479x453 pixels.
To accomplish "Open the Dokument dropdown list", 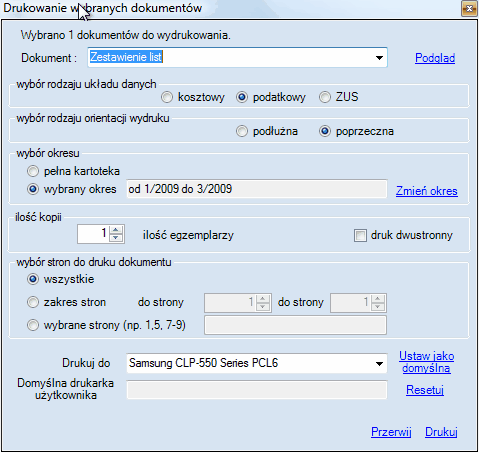I will pyautogui.click(x=379, y=58).
